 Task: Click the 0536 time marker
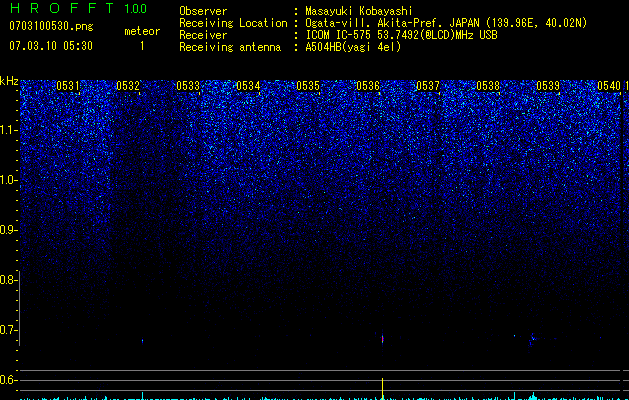[x=368, y=86]
